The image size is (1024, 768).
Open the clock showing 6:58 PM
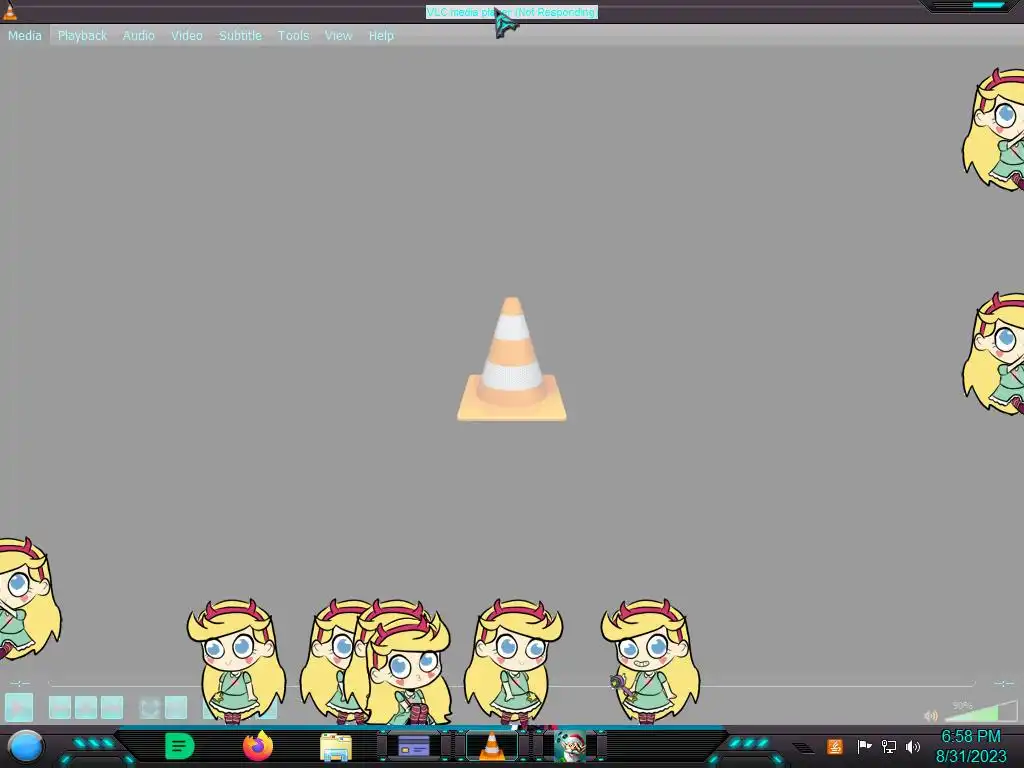pos(971,746)
